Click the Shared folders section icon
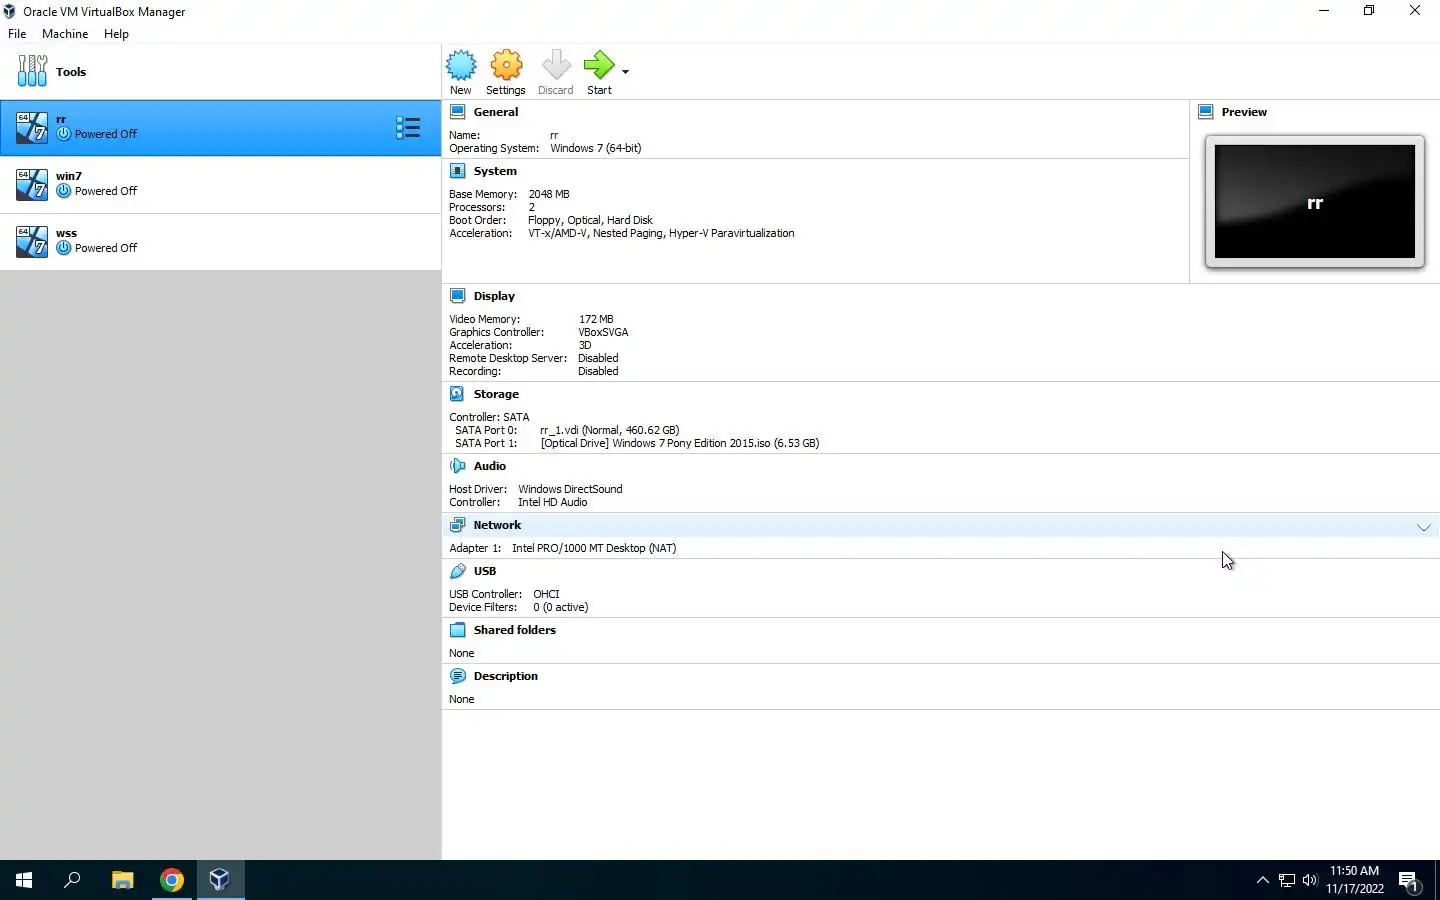Screen dimensions: 1440x900 coord(457,630)
